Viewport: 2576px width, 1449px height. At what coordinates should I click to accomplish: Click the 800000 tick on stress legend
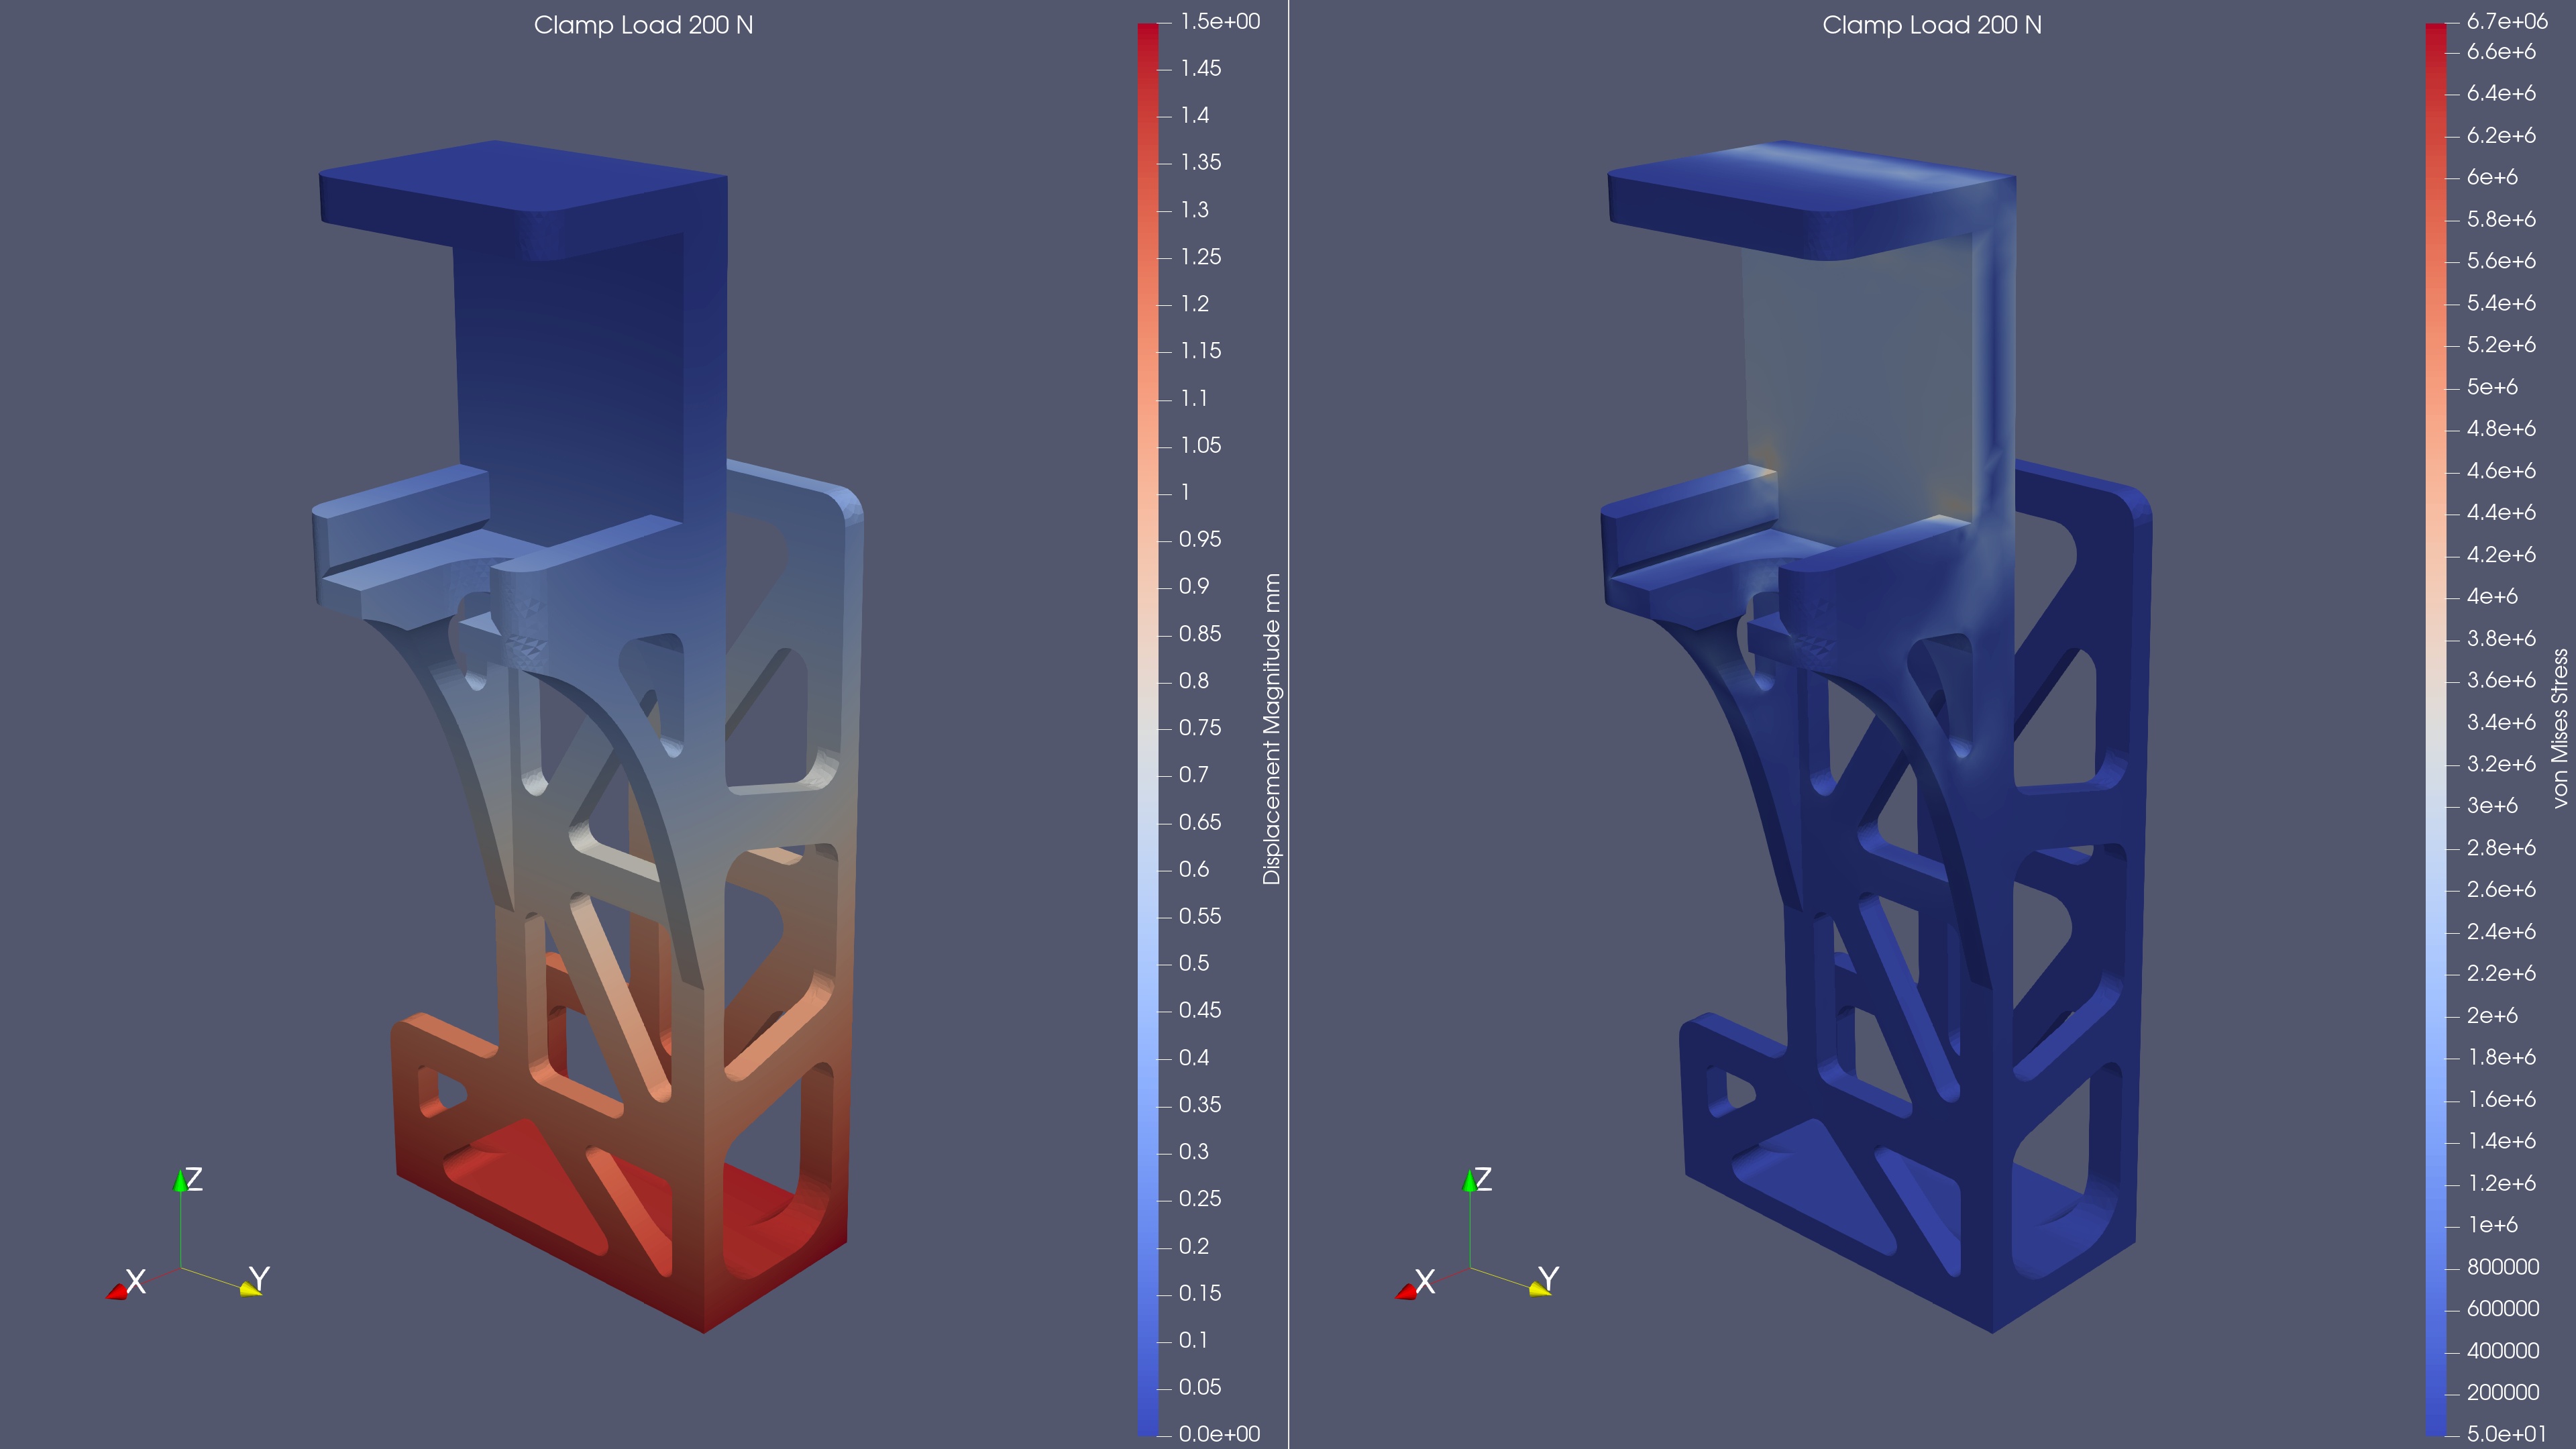pos(2503,1267)
